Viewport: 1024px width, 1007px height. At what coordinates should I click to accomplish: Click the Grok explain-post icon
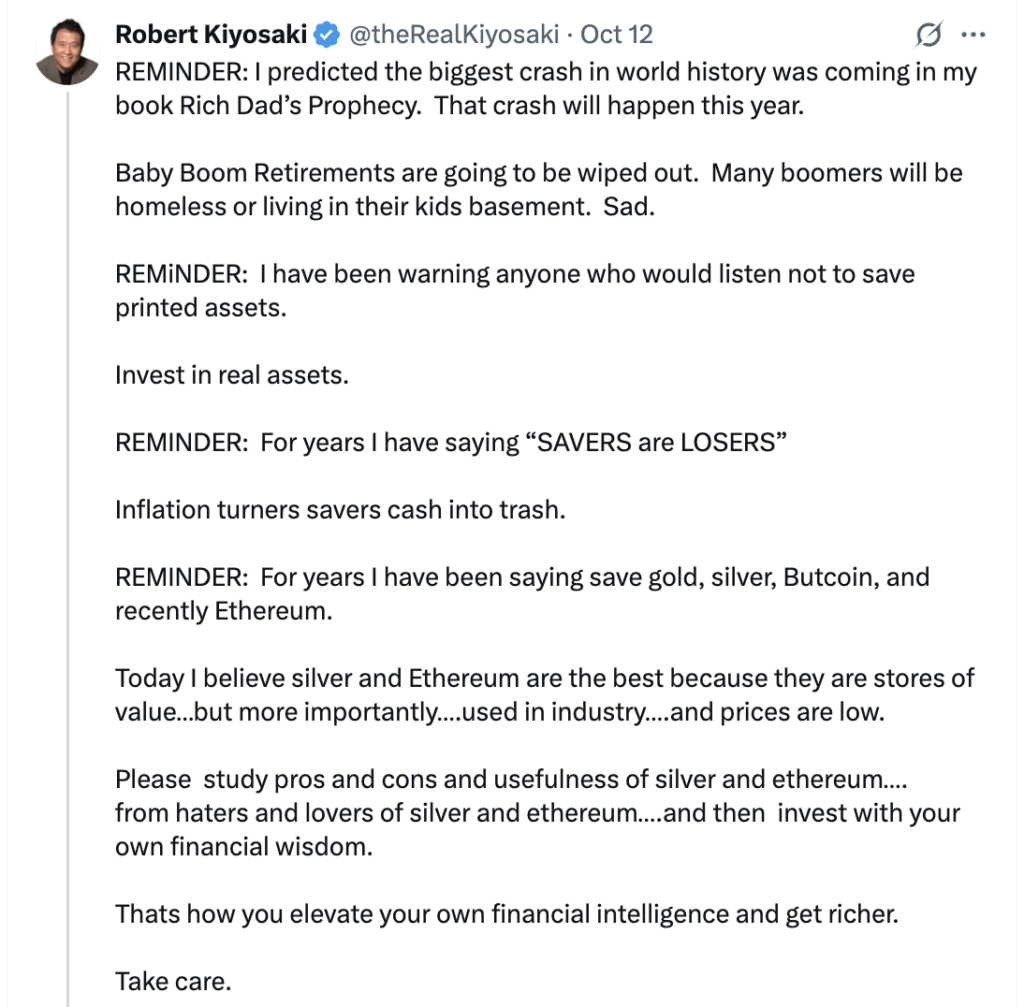click(929, 35)
